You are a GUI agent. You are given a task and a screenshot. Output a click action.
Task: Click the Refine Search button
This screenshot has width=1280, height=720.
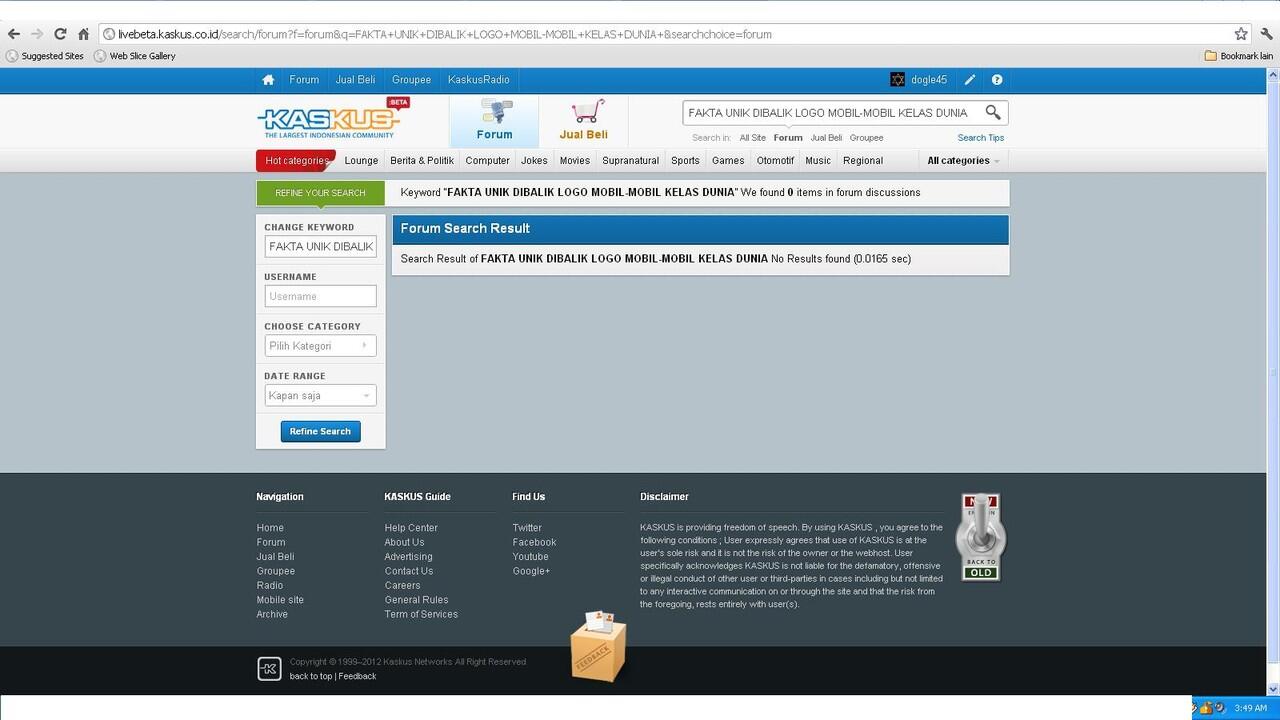tap(320, 431)
